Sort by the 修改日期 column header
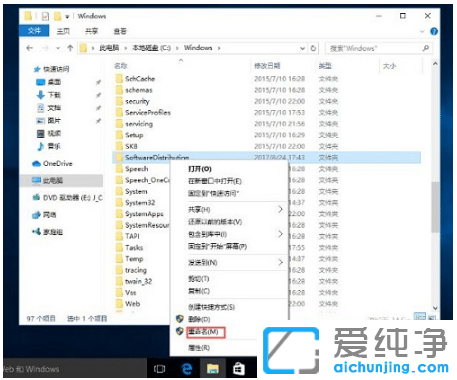 pyautogui.click(x=267, y=66)
